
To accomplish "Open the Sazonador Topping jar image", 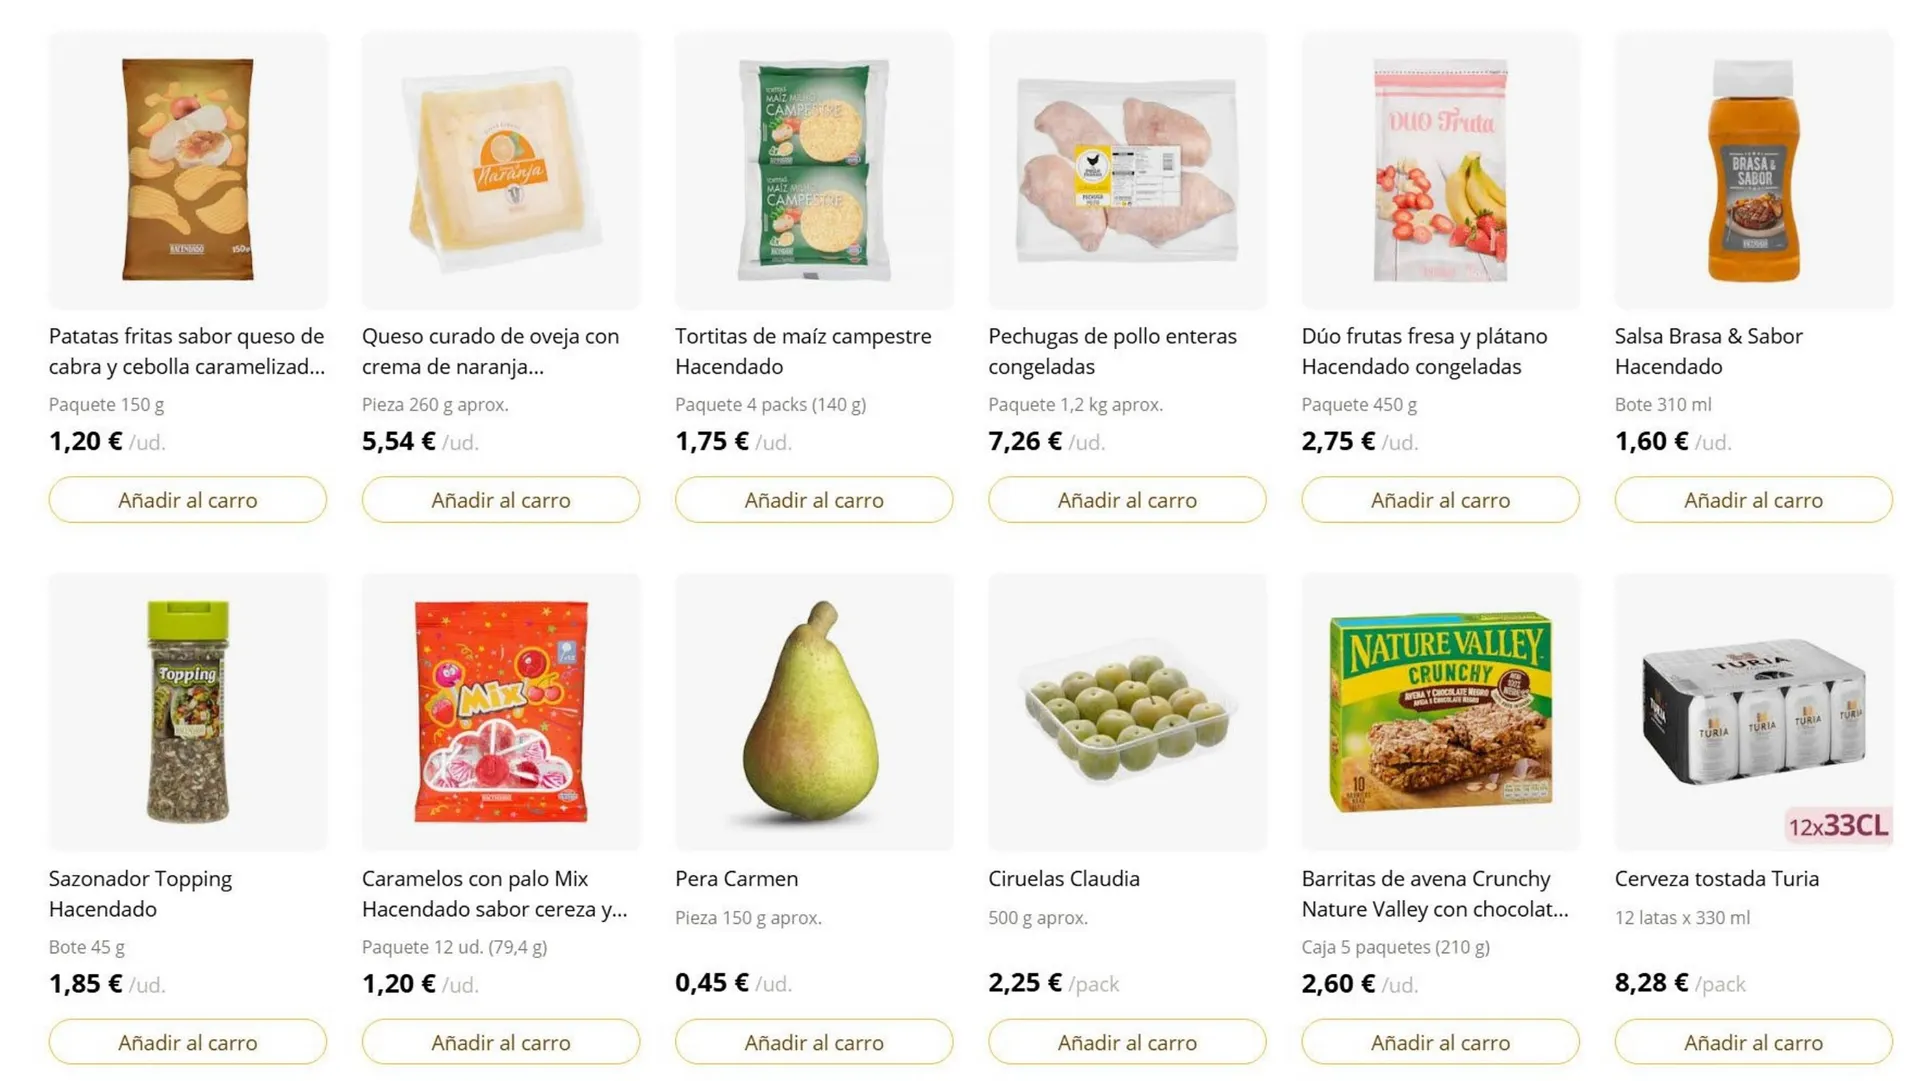I will (187, 712).
